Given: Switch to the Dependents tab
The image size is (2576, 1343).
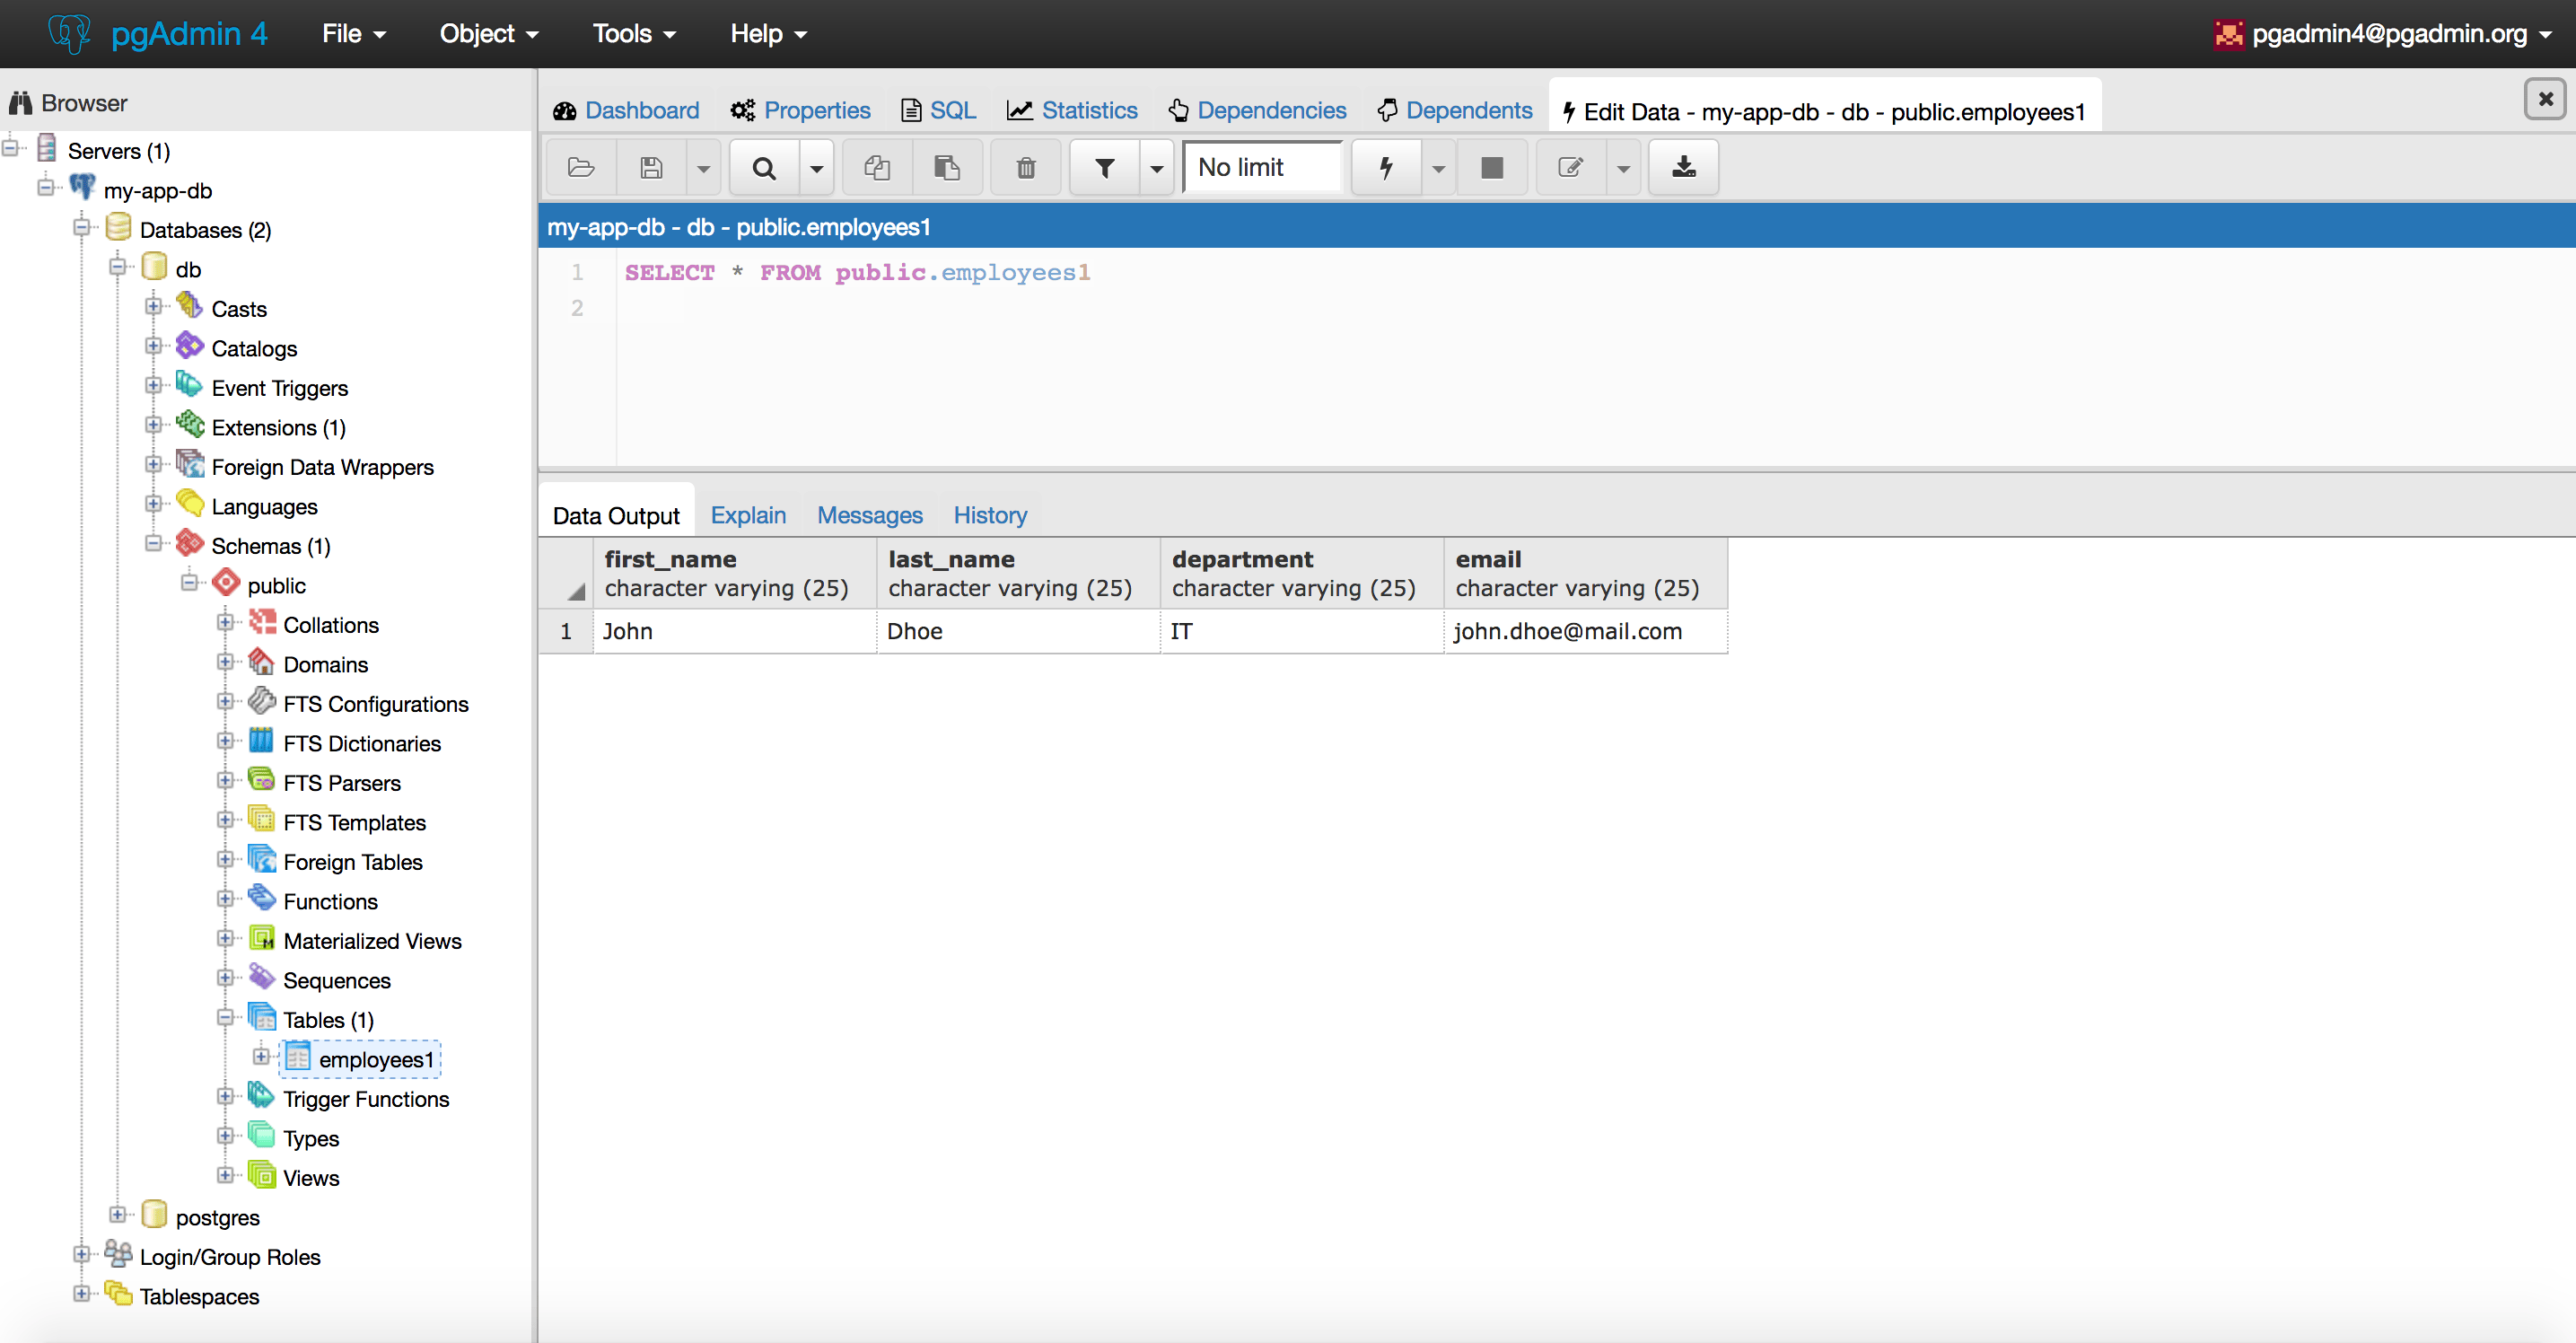Looking at the screenshot, I should [1454, 110].
